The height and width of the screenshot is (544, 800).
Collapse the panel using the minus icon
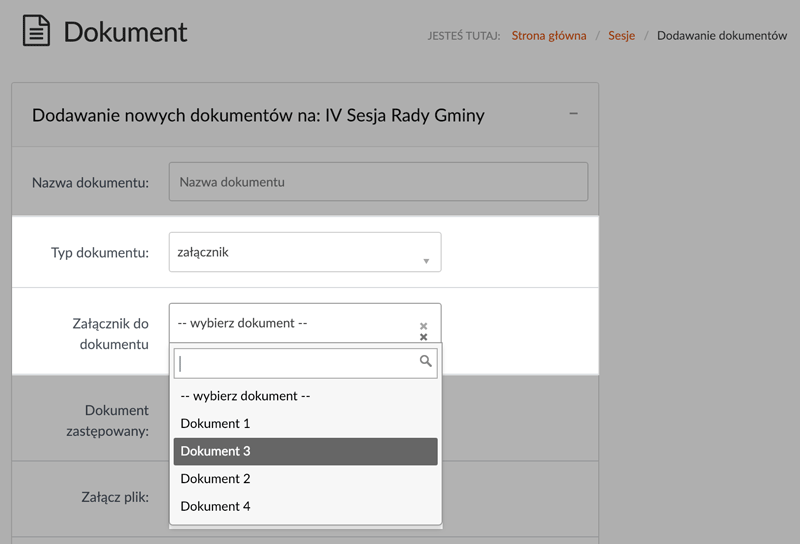pyautogui.click(x=573, y=113)
